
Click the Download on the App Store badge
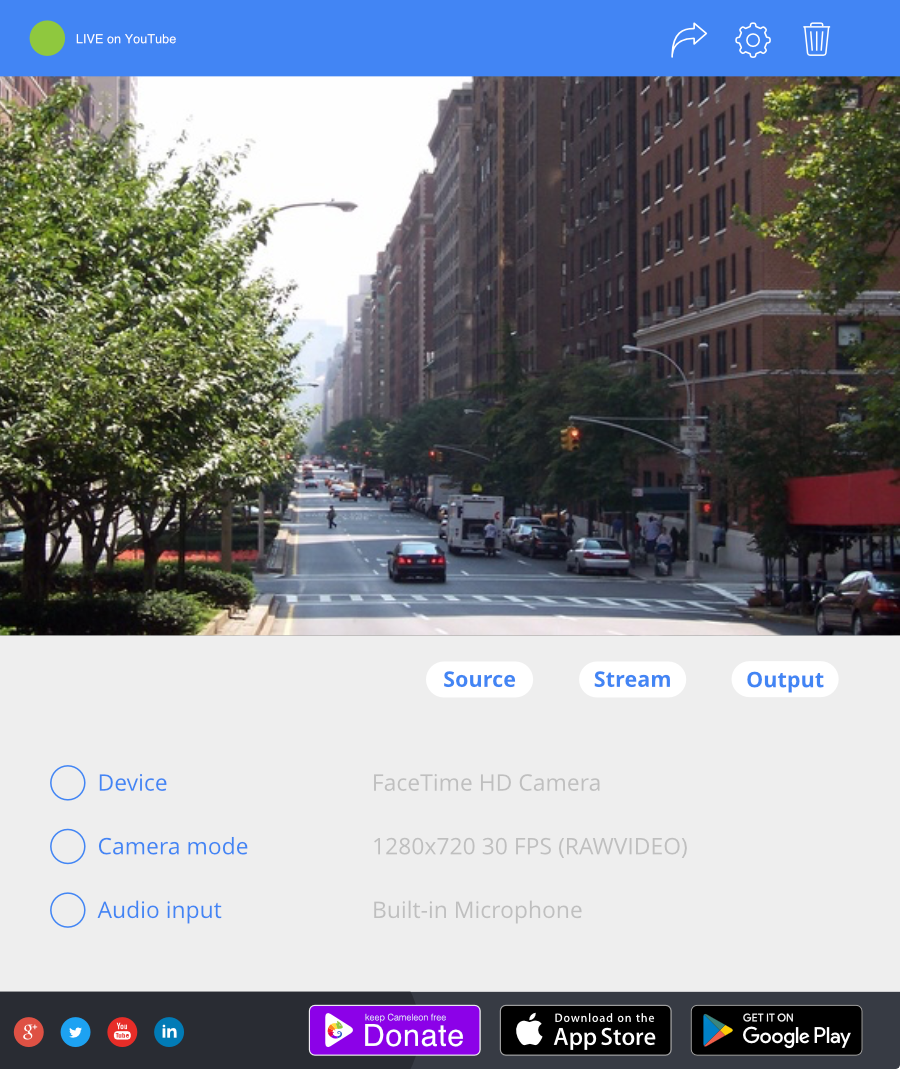pos(586,1030)
